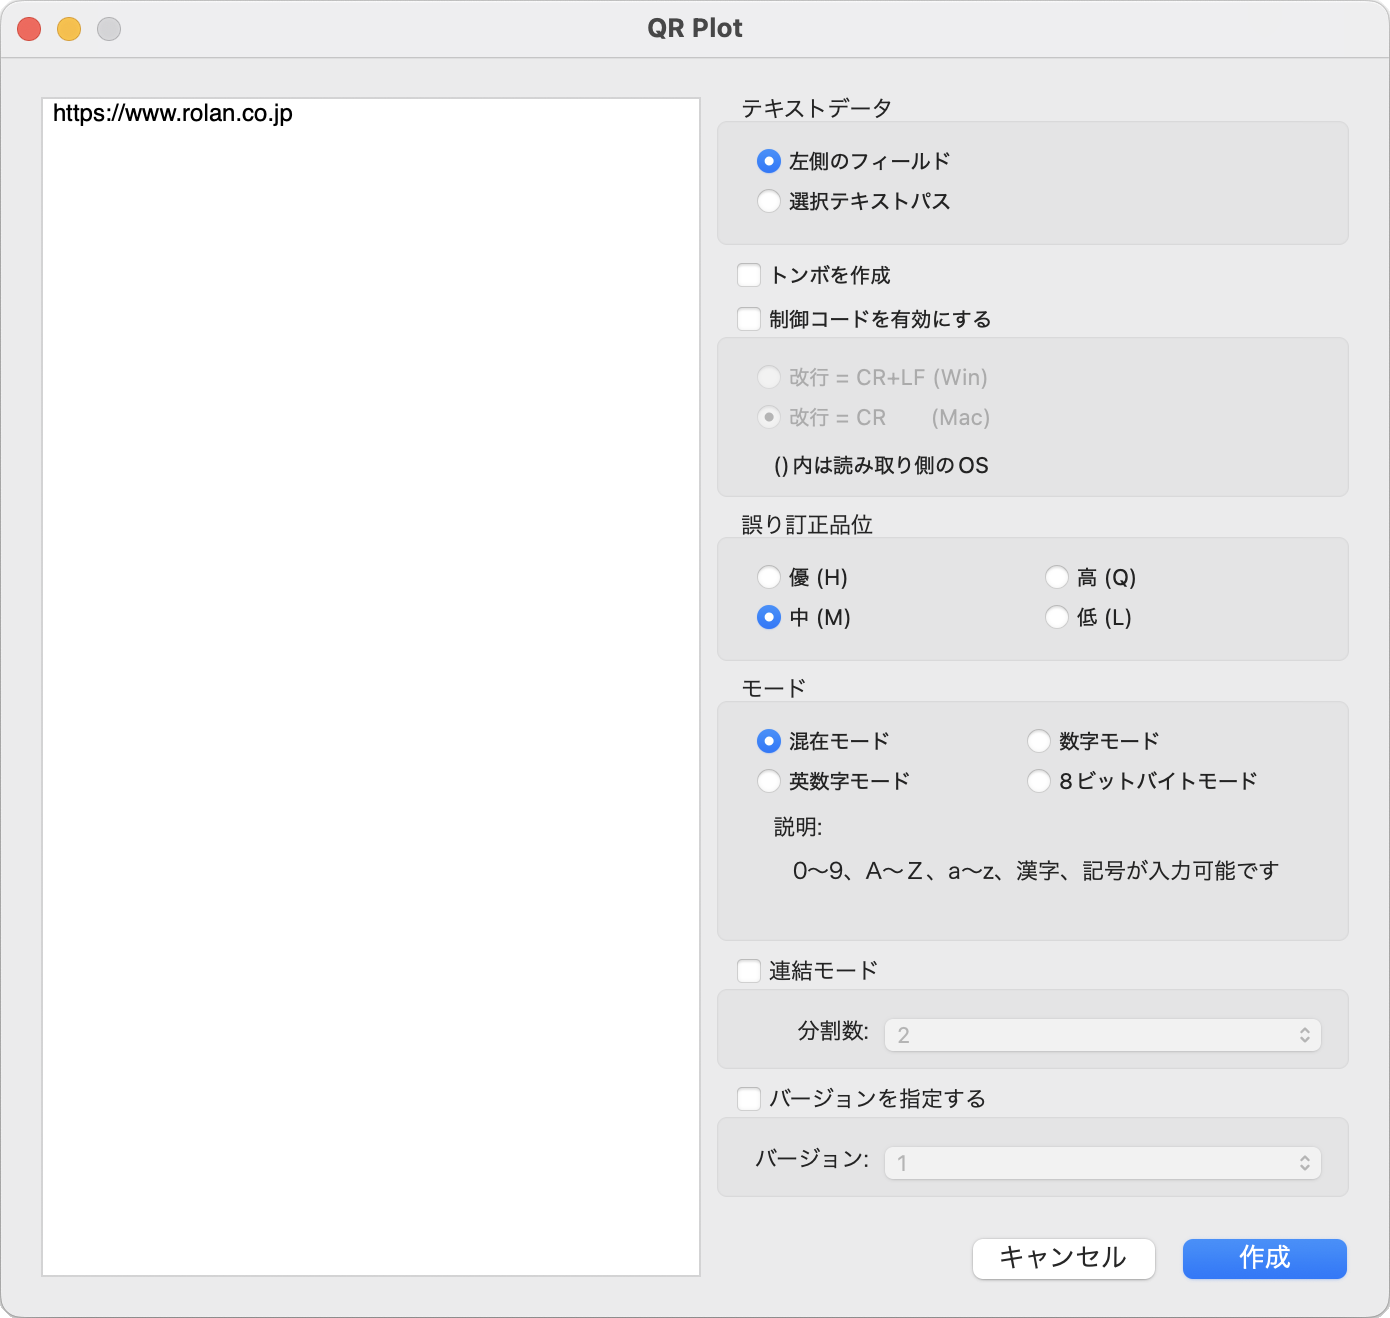The image size is (1390, 1318).
Task: Select 混在モード option
Action: (768, 740)
